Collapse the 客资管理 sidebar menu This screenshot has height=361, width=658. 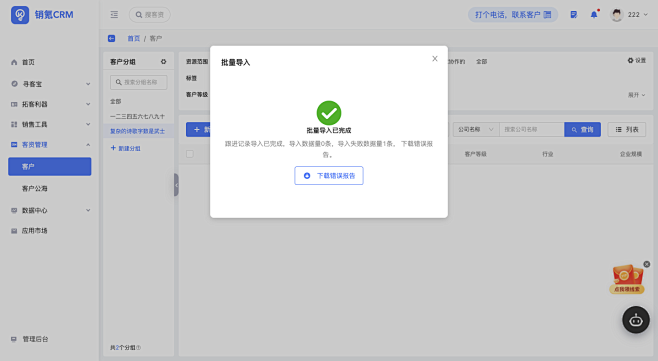coord(50,144)
